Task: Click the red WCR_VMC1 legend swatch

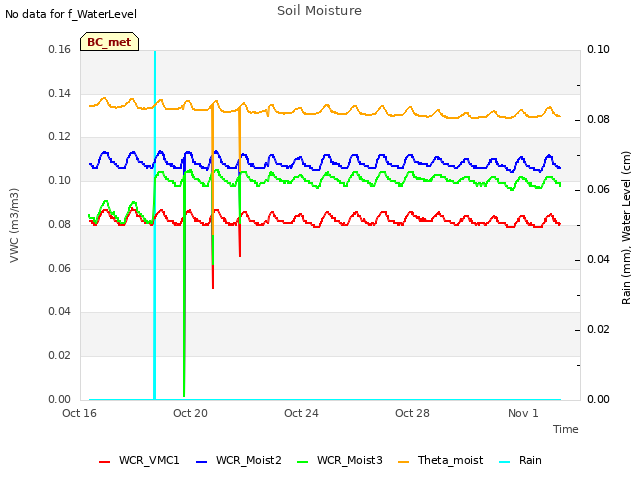Action: click(104, 462)
